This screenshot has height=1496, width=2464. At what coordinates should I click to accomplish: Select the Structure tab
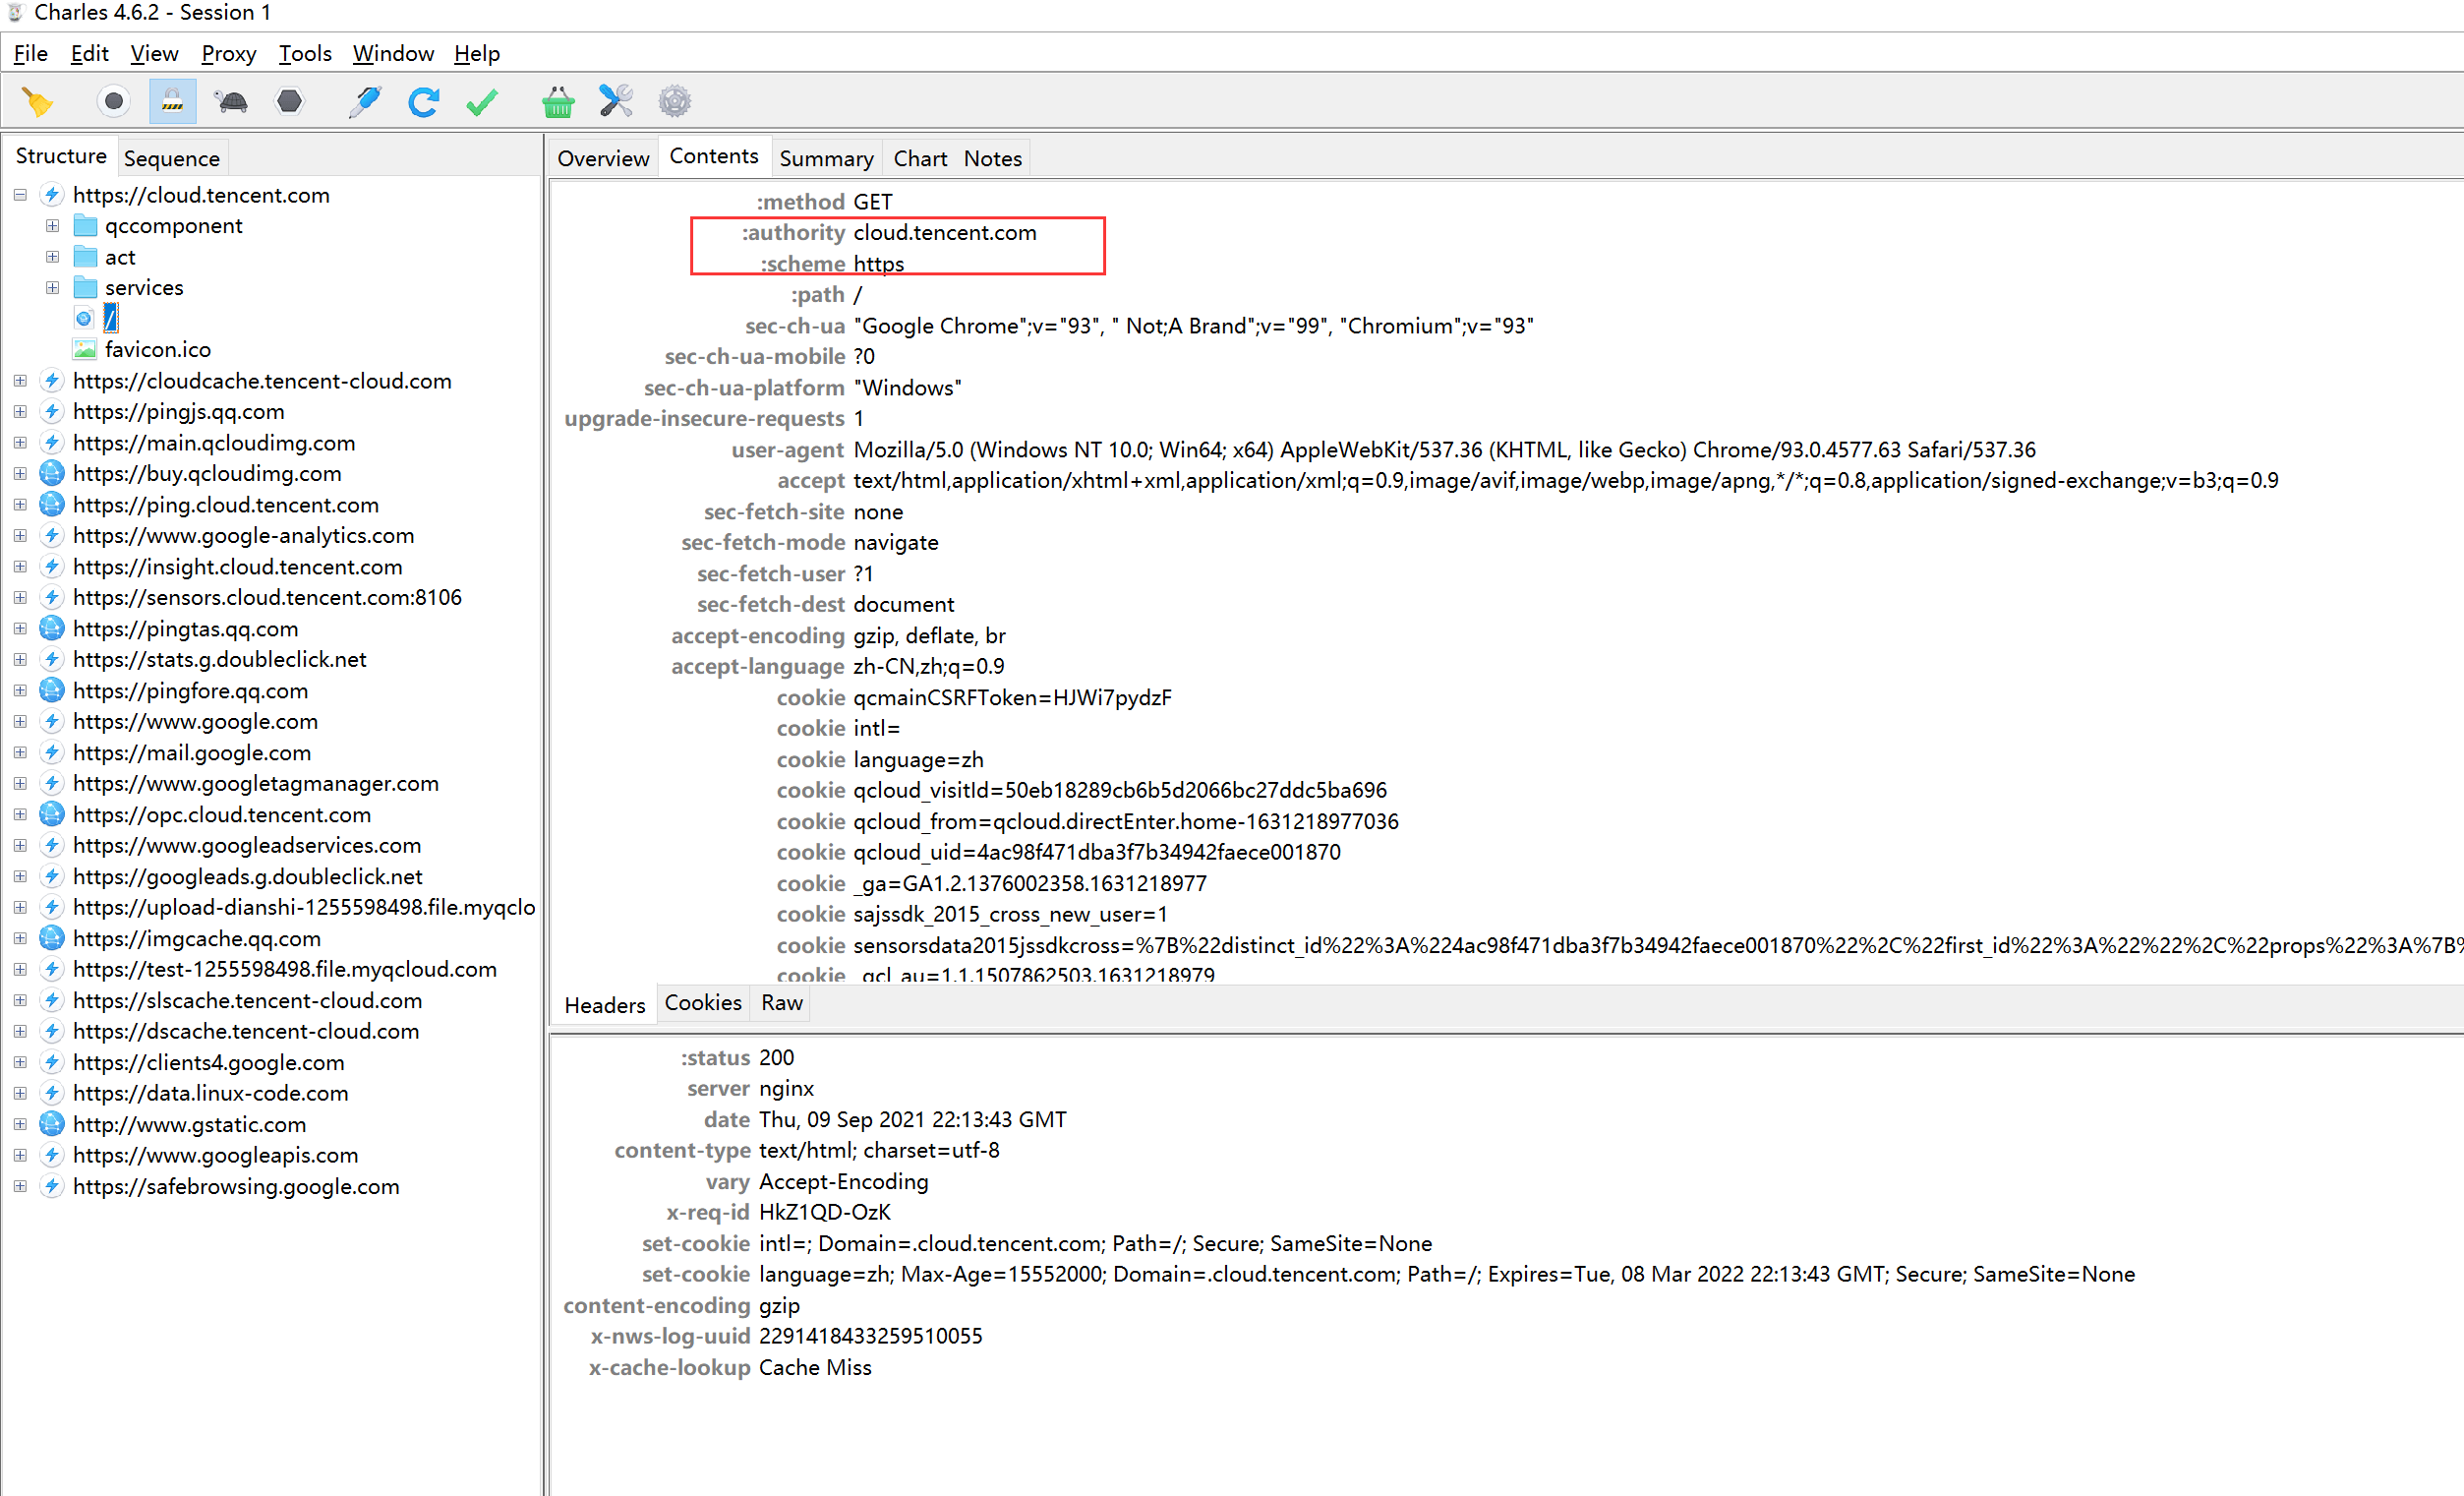(x=61, y=156)
